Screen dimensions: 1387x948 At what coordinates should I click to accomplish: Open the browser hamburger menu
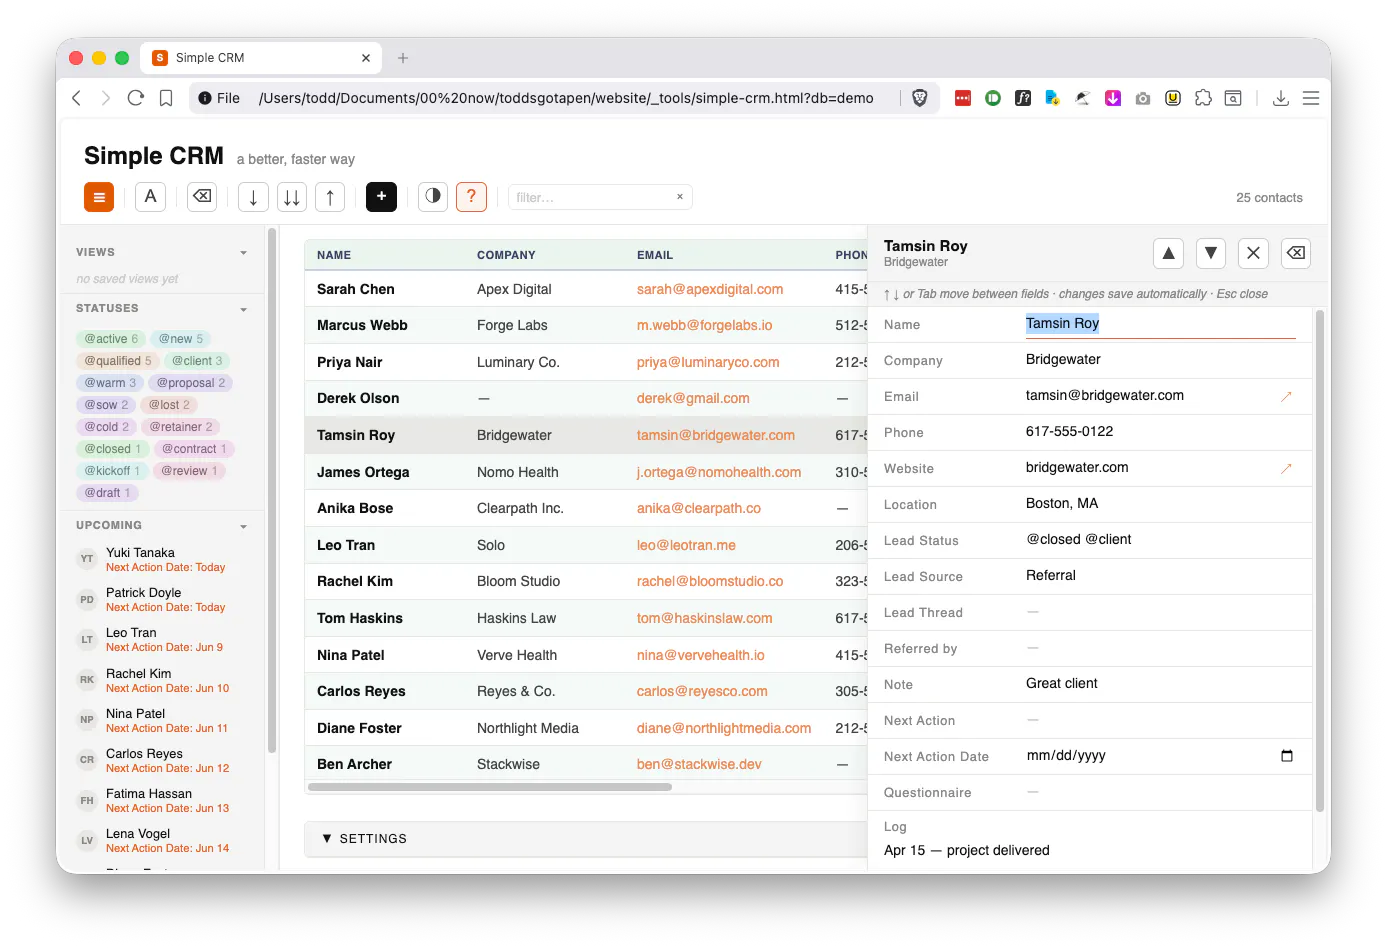1311,98
